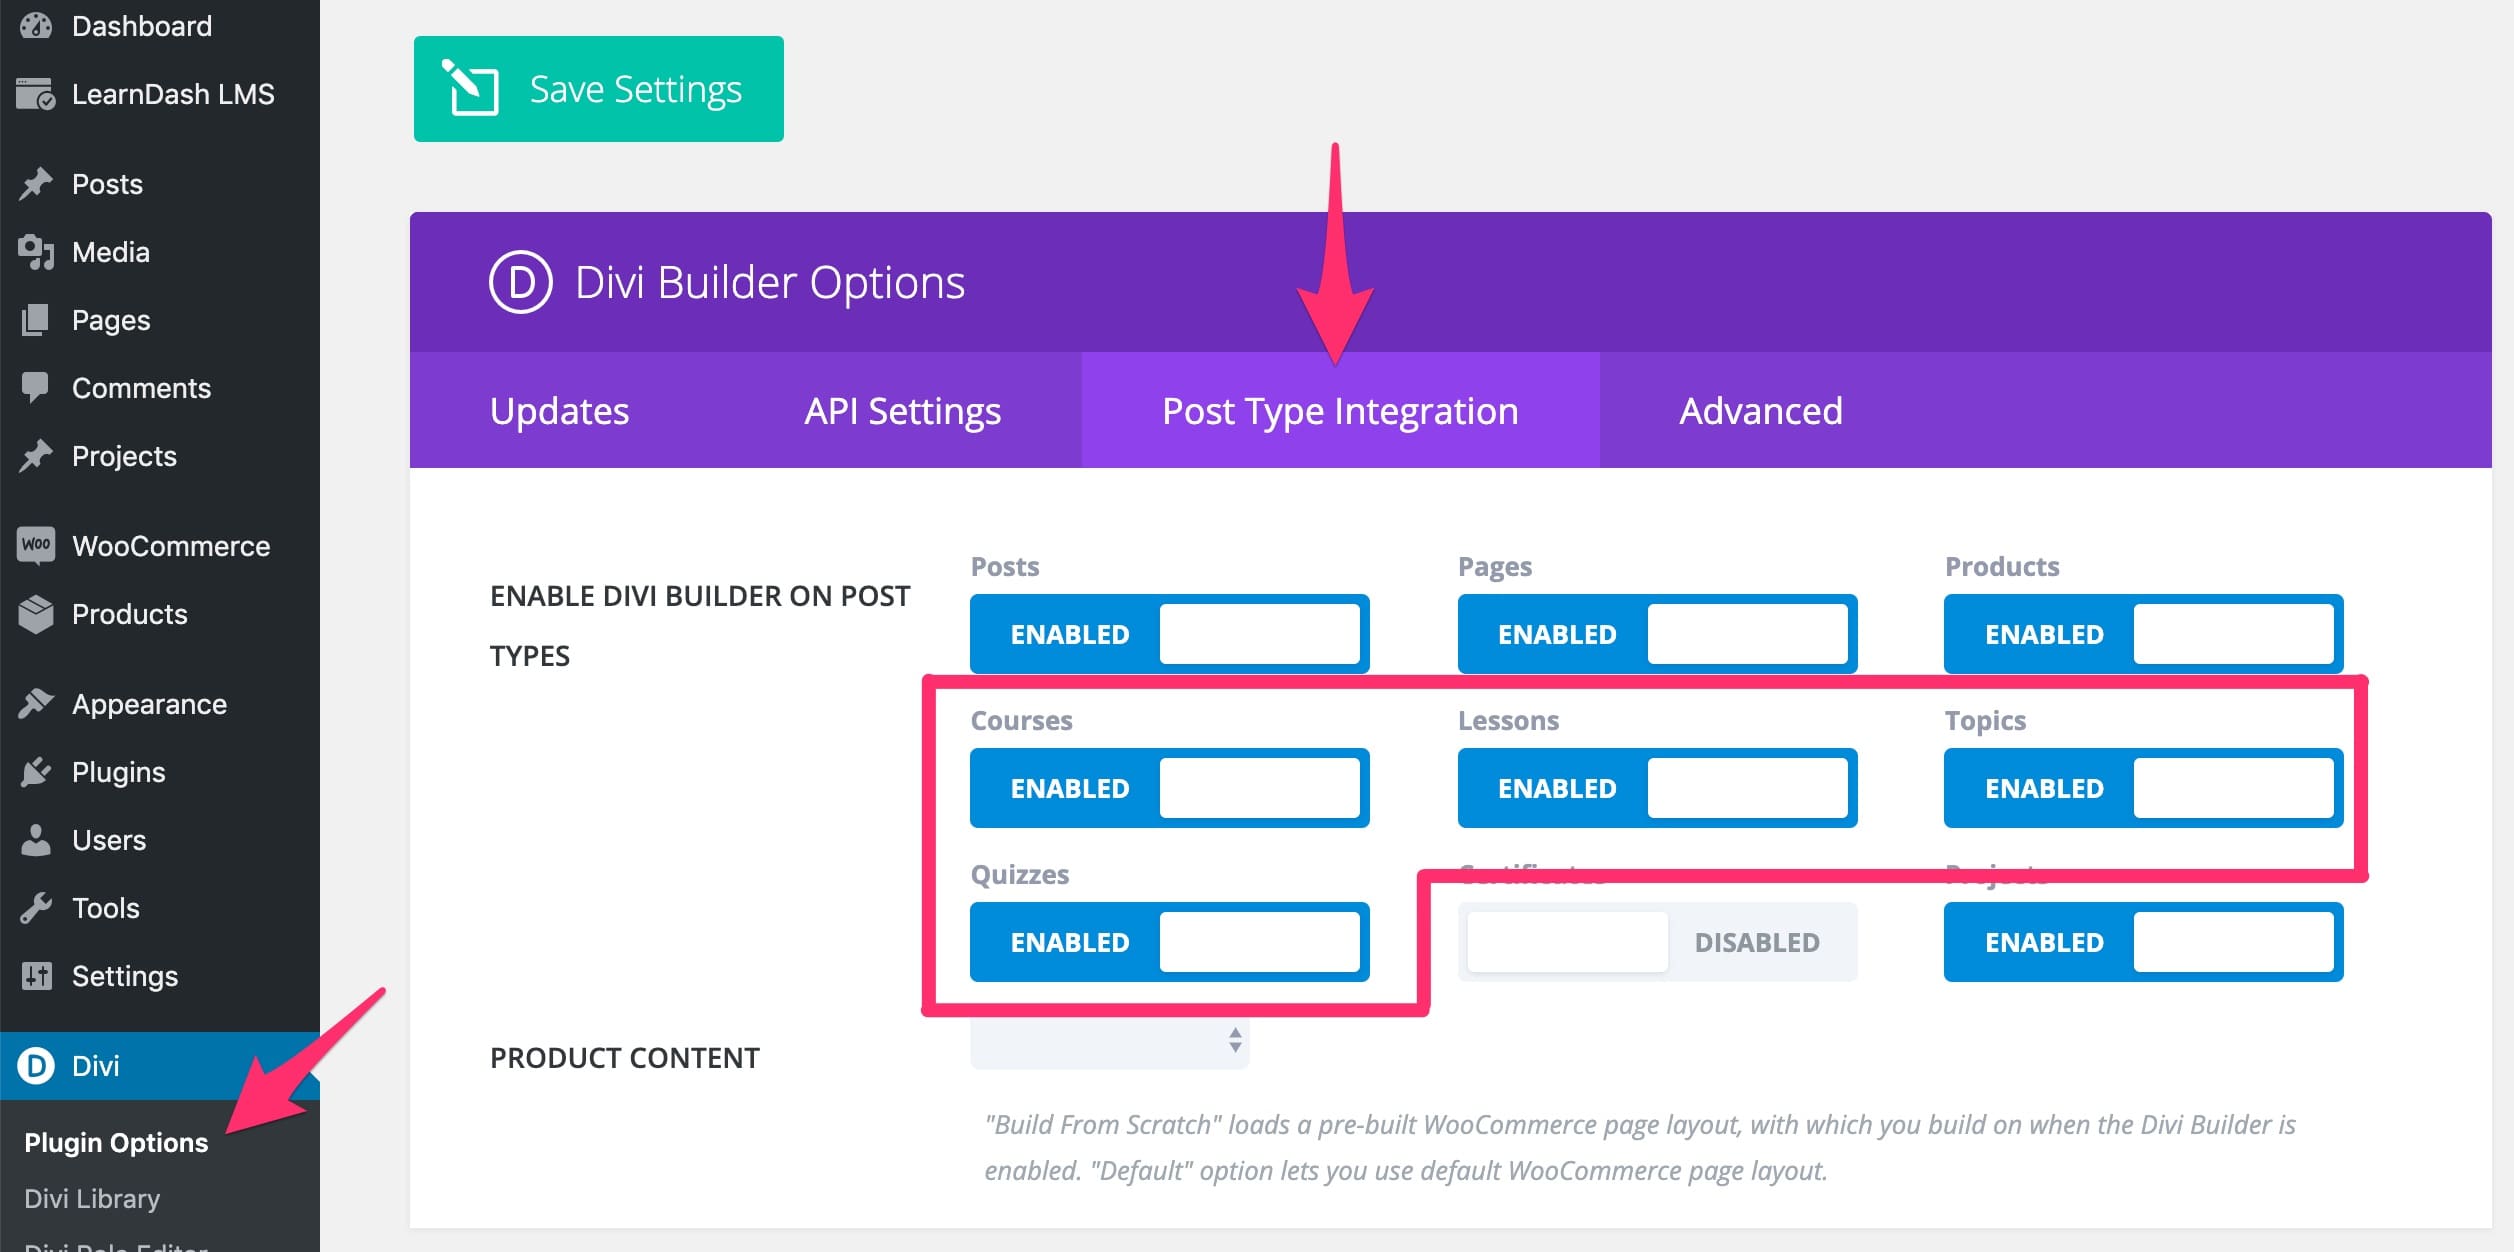Click the Media icon in sidebar
Viewport: 2514px width, 1252px height.
coord(36,252)
